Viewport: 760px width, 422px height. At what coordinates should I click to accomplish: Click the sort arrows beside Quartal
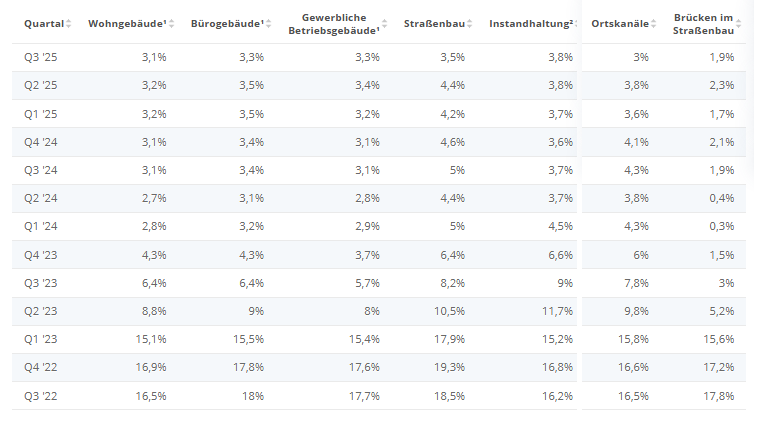click(70, 23)
